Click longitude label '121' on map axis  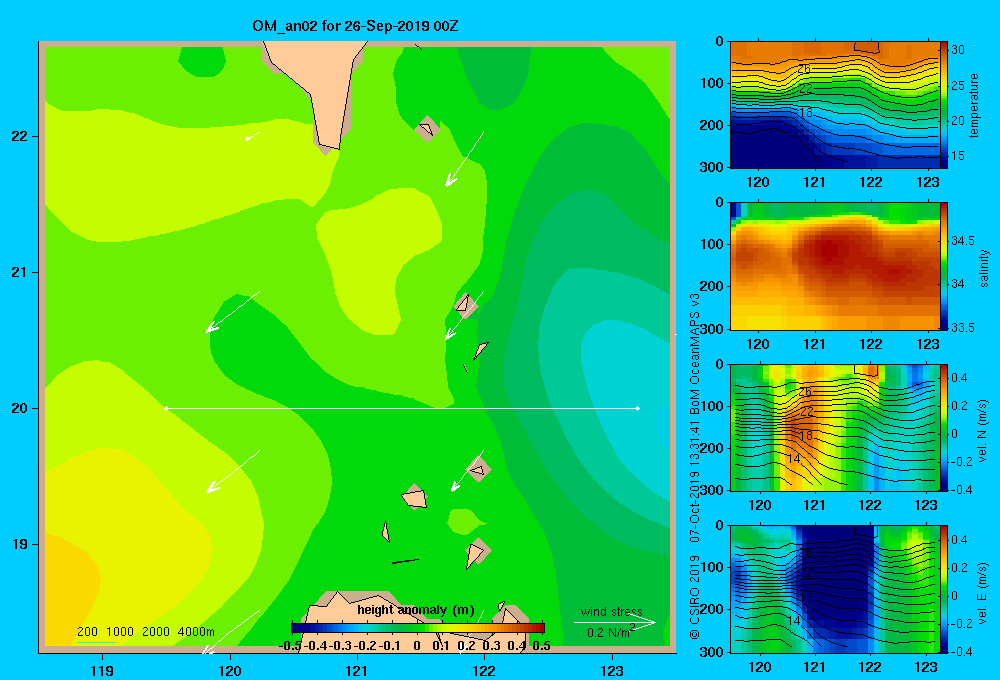point(357,671)
